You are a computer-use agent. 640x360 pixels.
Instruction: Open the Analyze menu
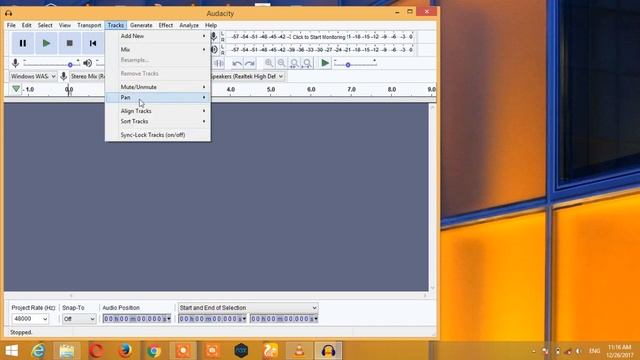(189, 25)
